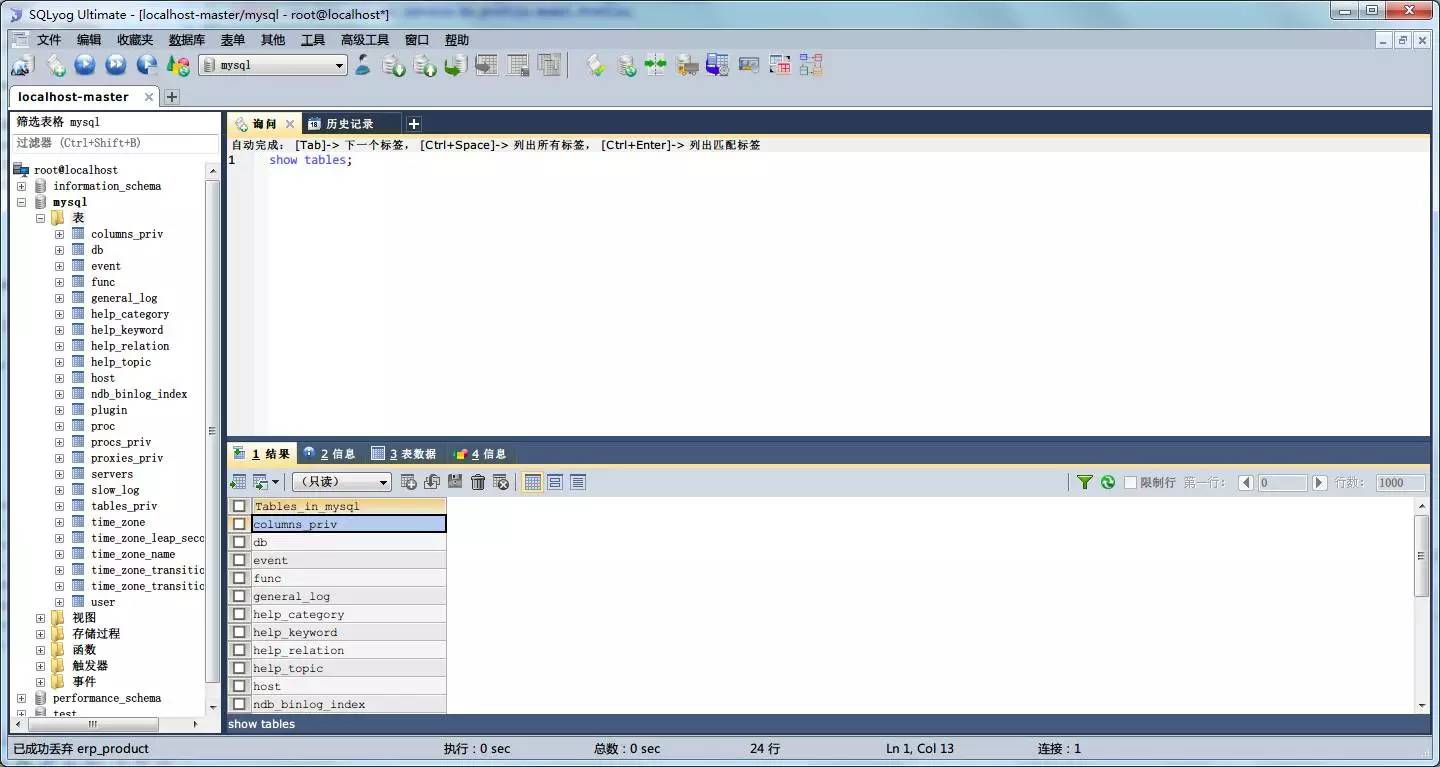Click the duplicate row icon in results
1440x767 pixels.
(432, 482)
